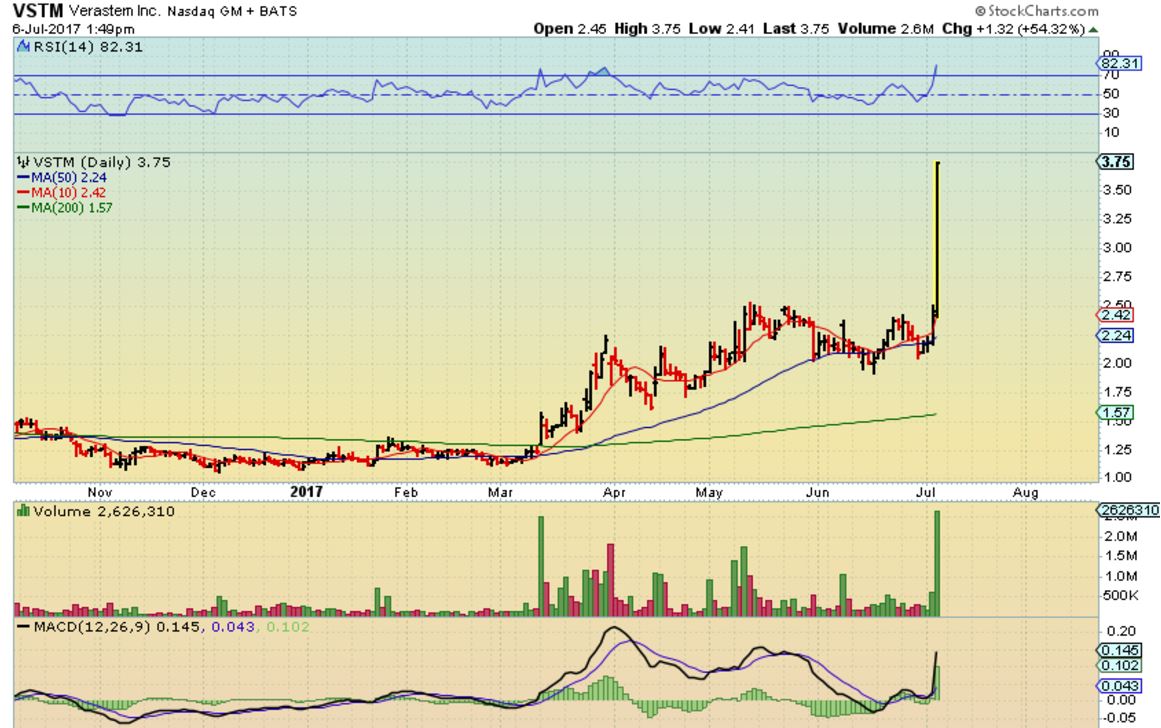Click the 3.75 last-price tag on the price axis
Image resolution: width=1161 pixels, height=728 pixels.
1117,162
